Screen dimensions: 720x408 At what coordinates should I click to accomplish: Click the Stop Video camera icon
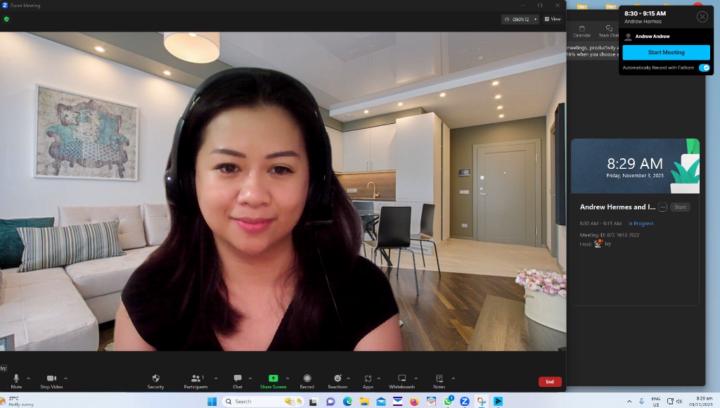click(51, 379)
